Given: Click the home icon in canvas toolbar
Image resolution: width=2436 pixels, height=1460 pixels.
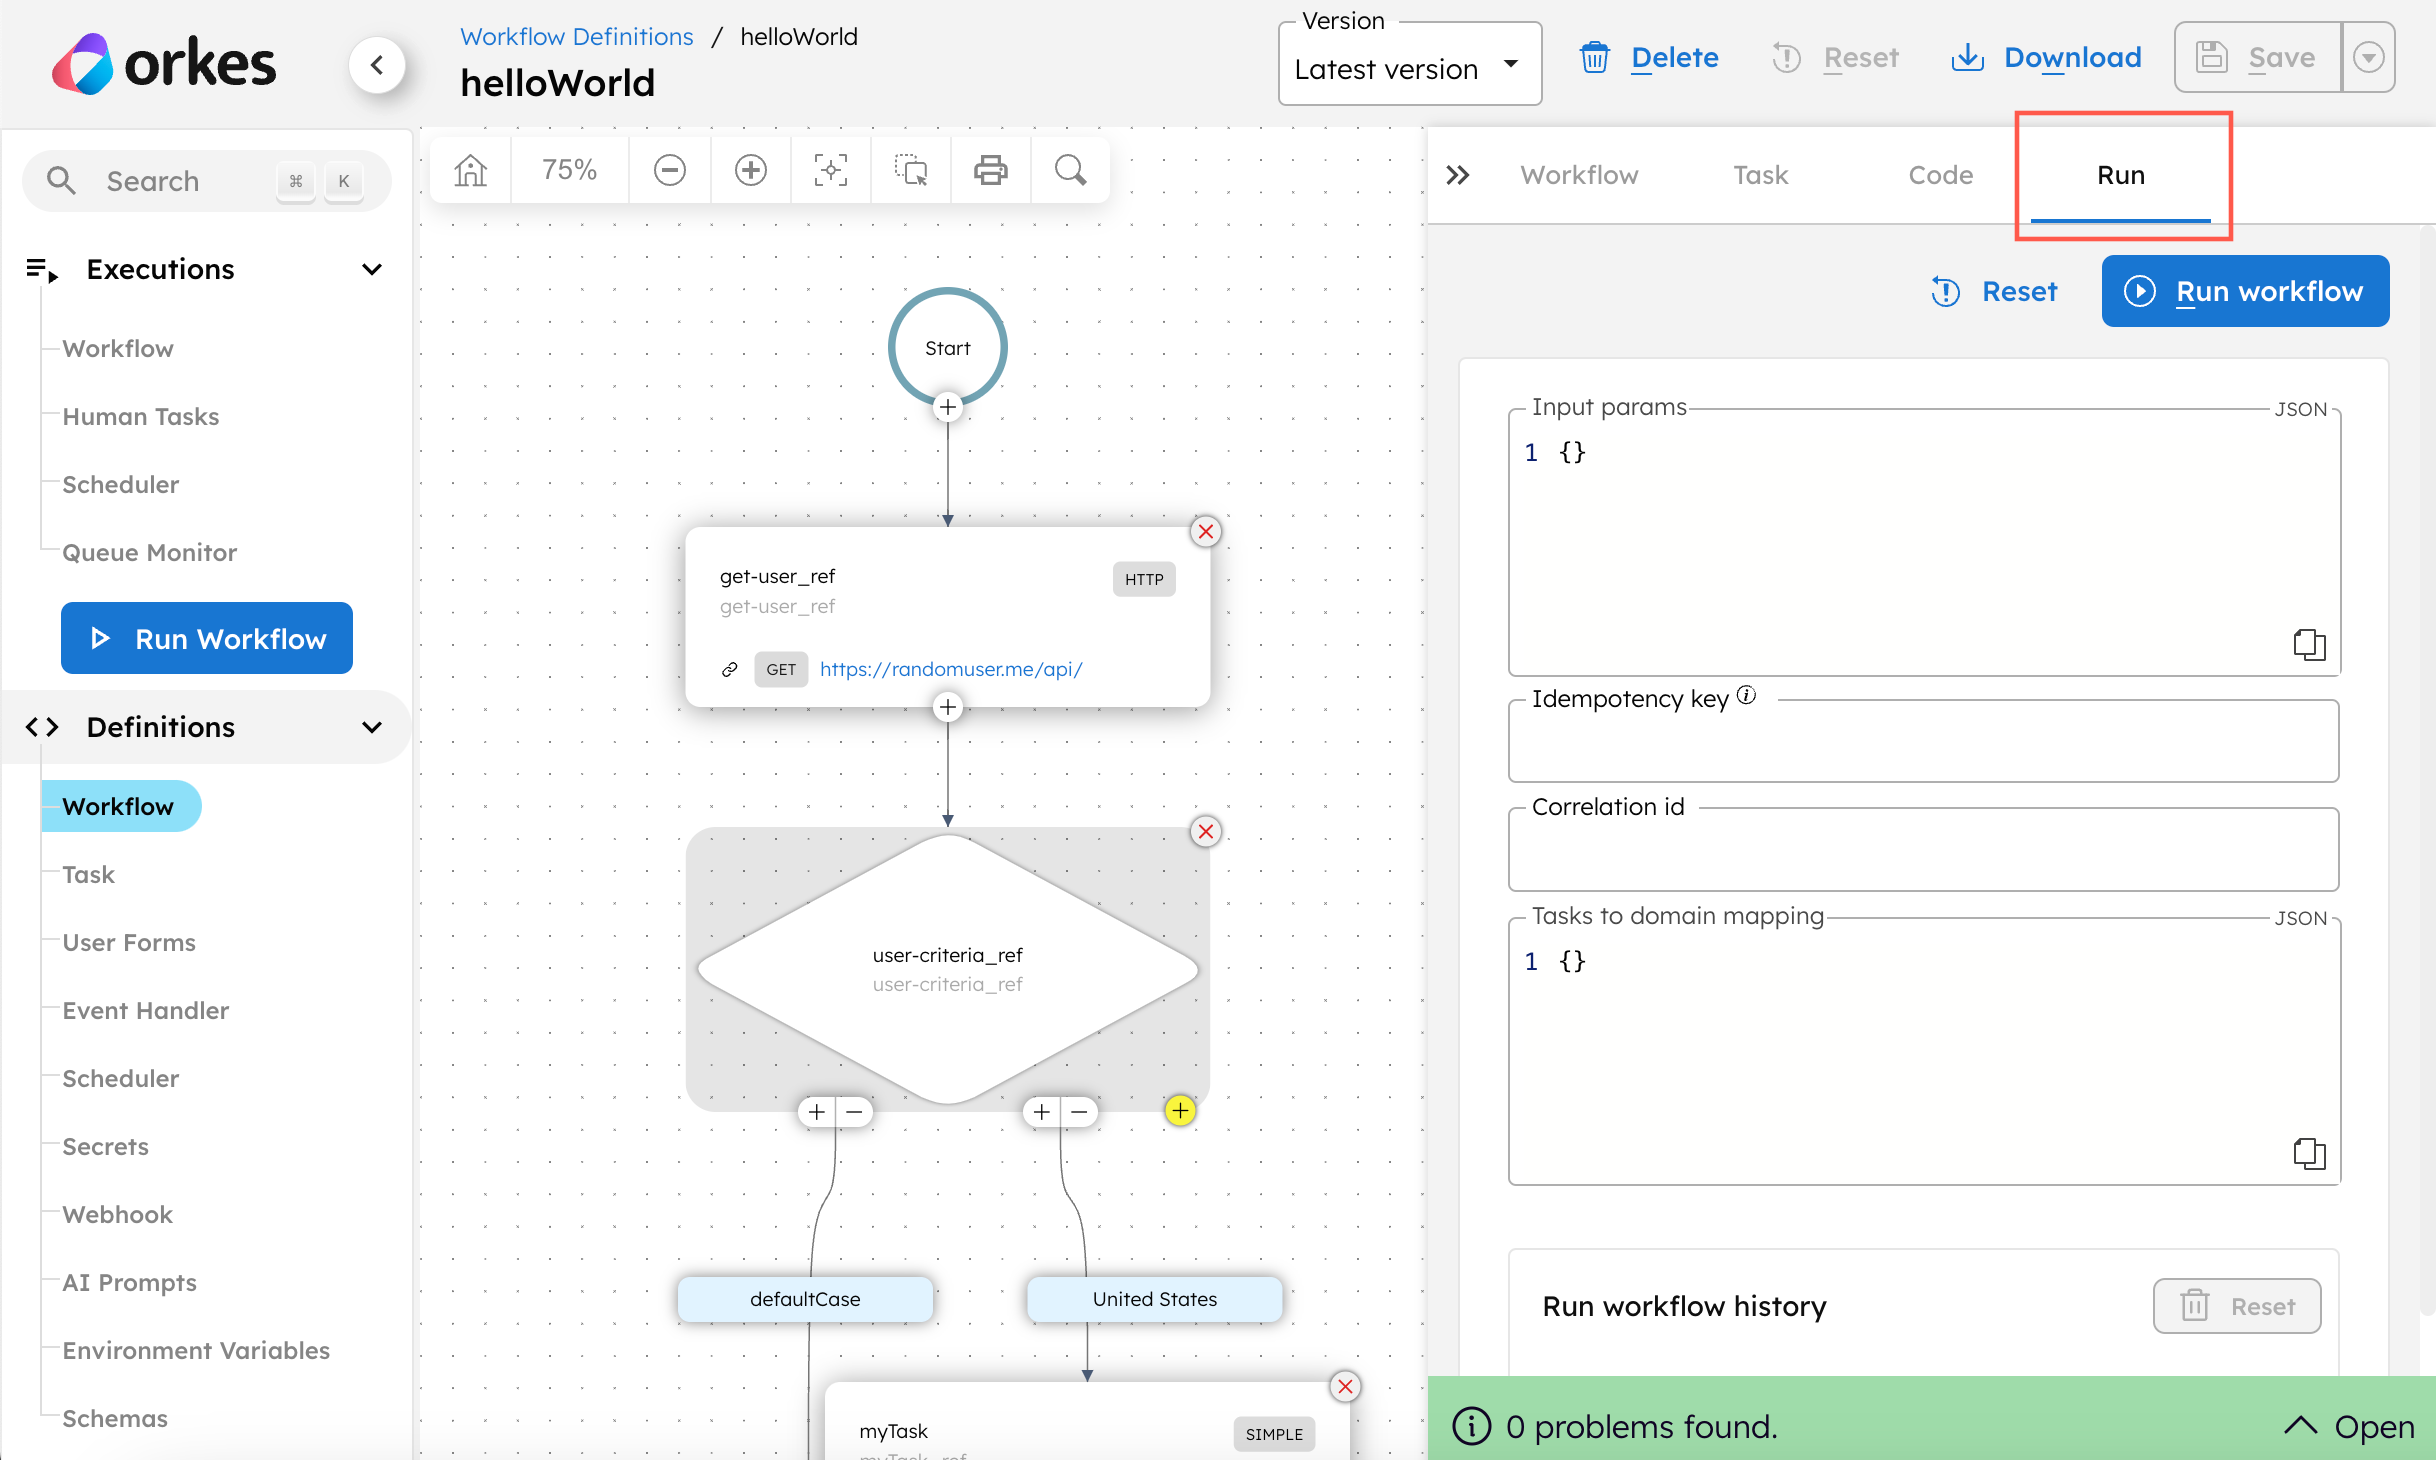Looking at the screenshot, I should tap(470, 170).
